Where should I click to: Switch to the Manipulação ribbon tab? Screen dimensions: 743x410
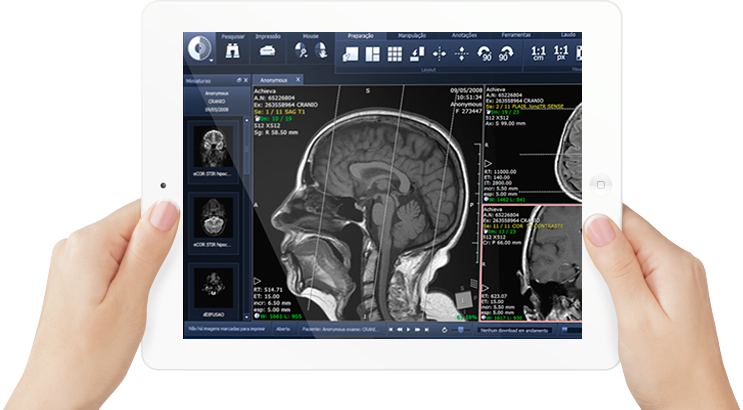point(412,36)
